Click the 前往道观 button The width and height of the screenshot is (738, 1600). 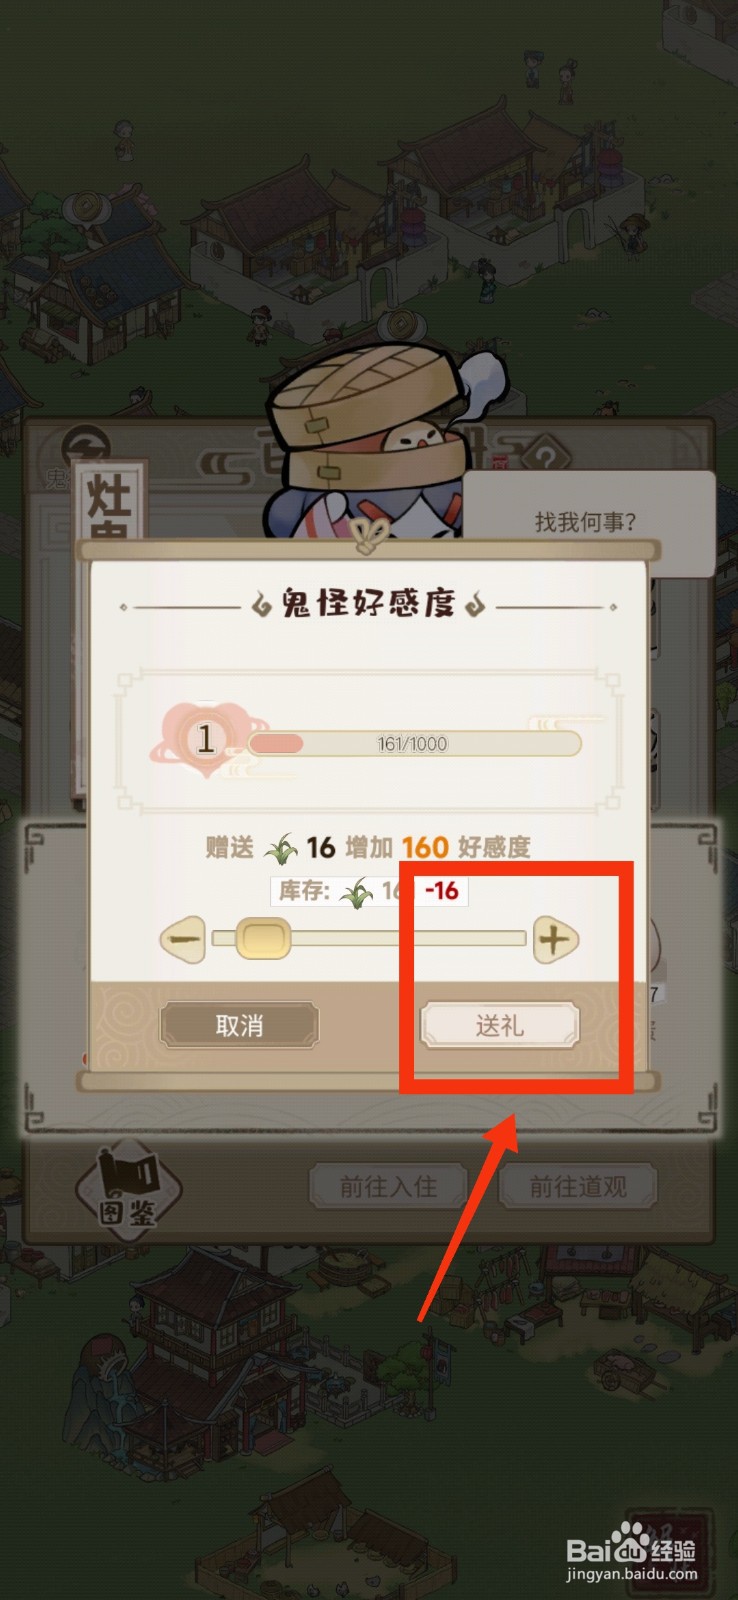click(x=578, y=1187)
